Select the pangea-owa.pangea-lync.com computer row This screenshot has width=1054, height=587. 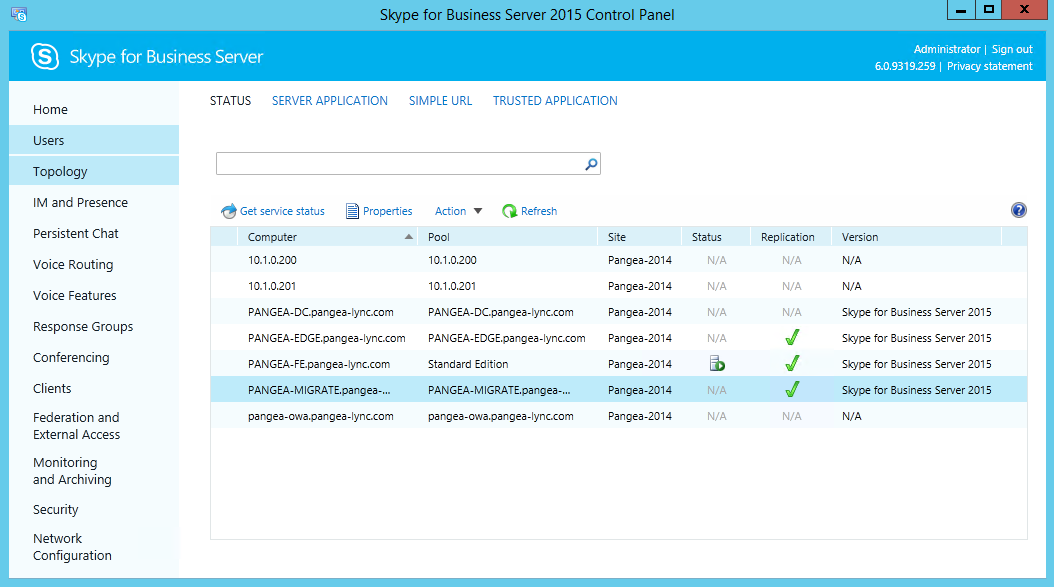pyautogui.click(x=618, y=416)
